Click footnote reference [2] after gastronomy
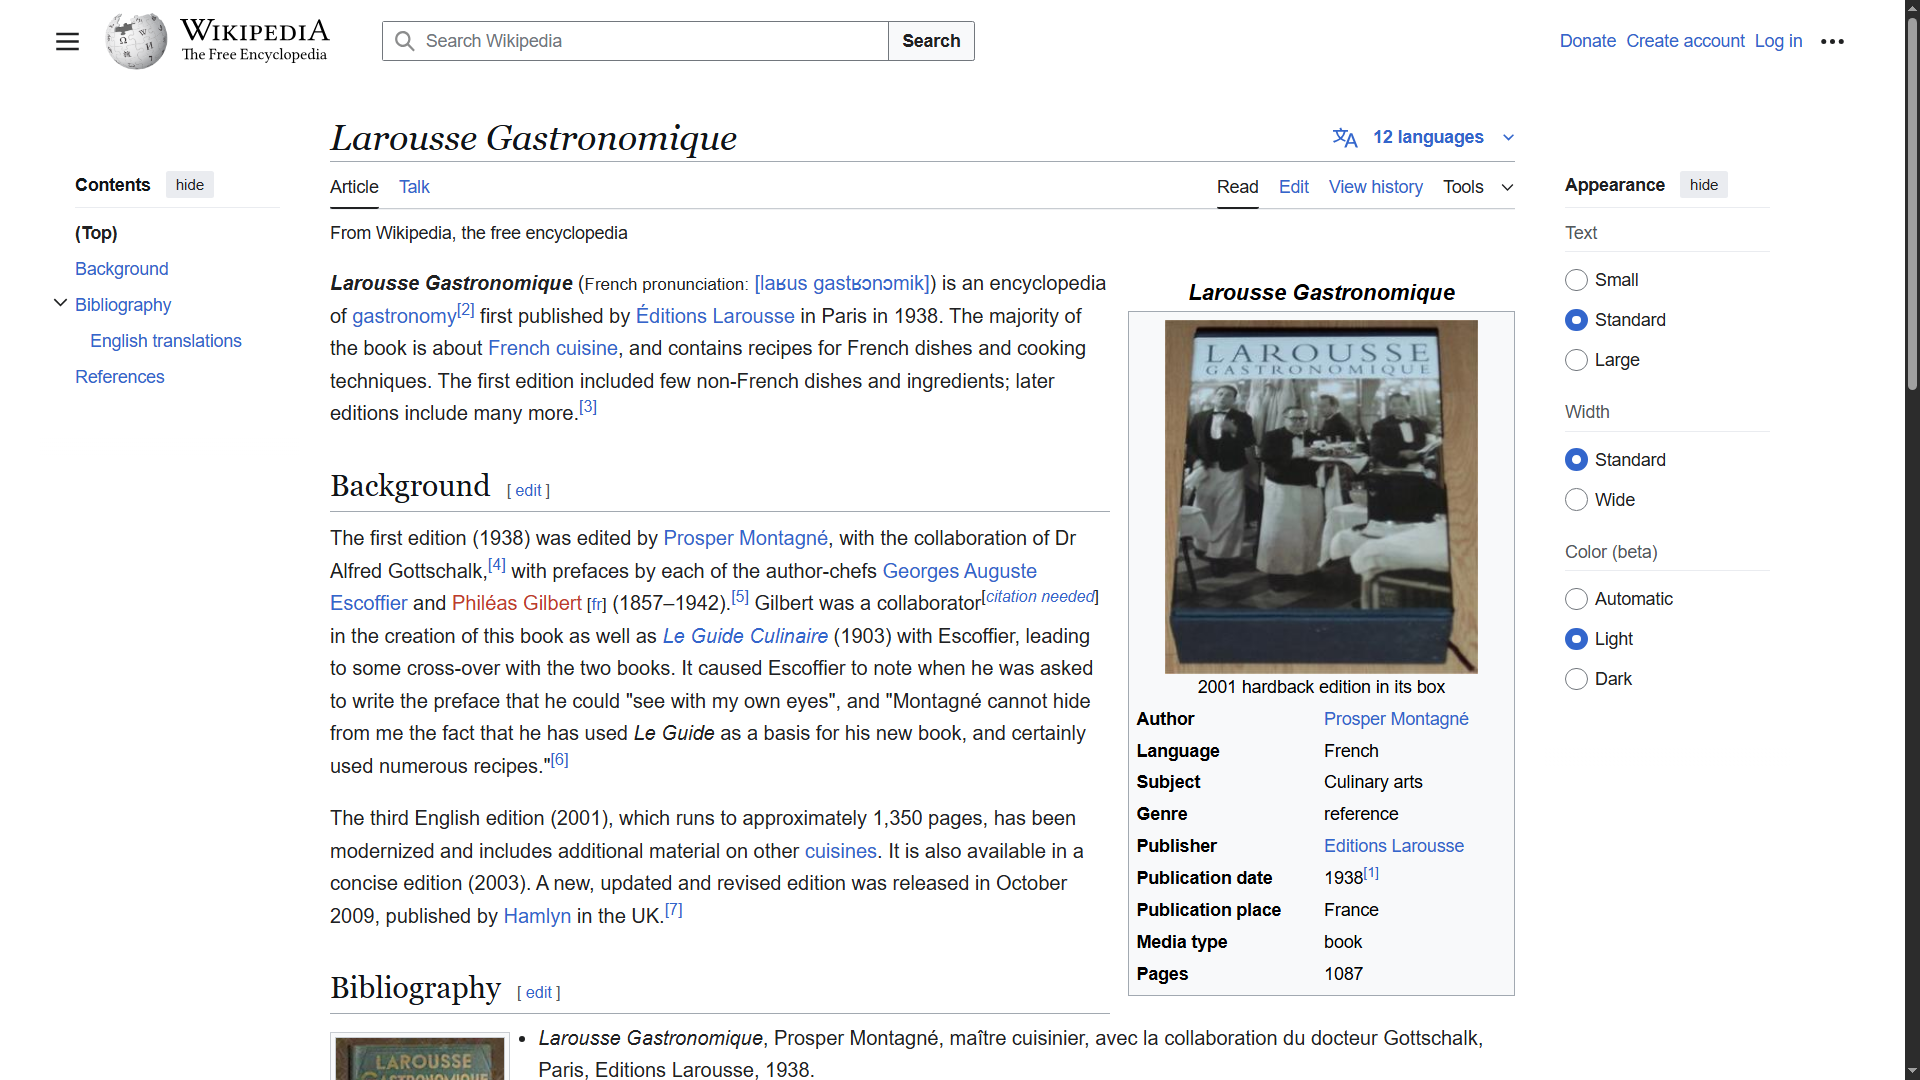The height and width of the screenshot is (1080, 1920). (466, 310)
